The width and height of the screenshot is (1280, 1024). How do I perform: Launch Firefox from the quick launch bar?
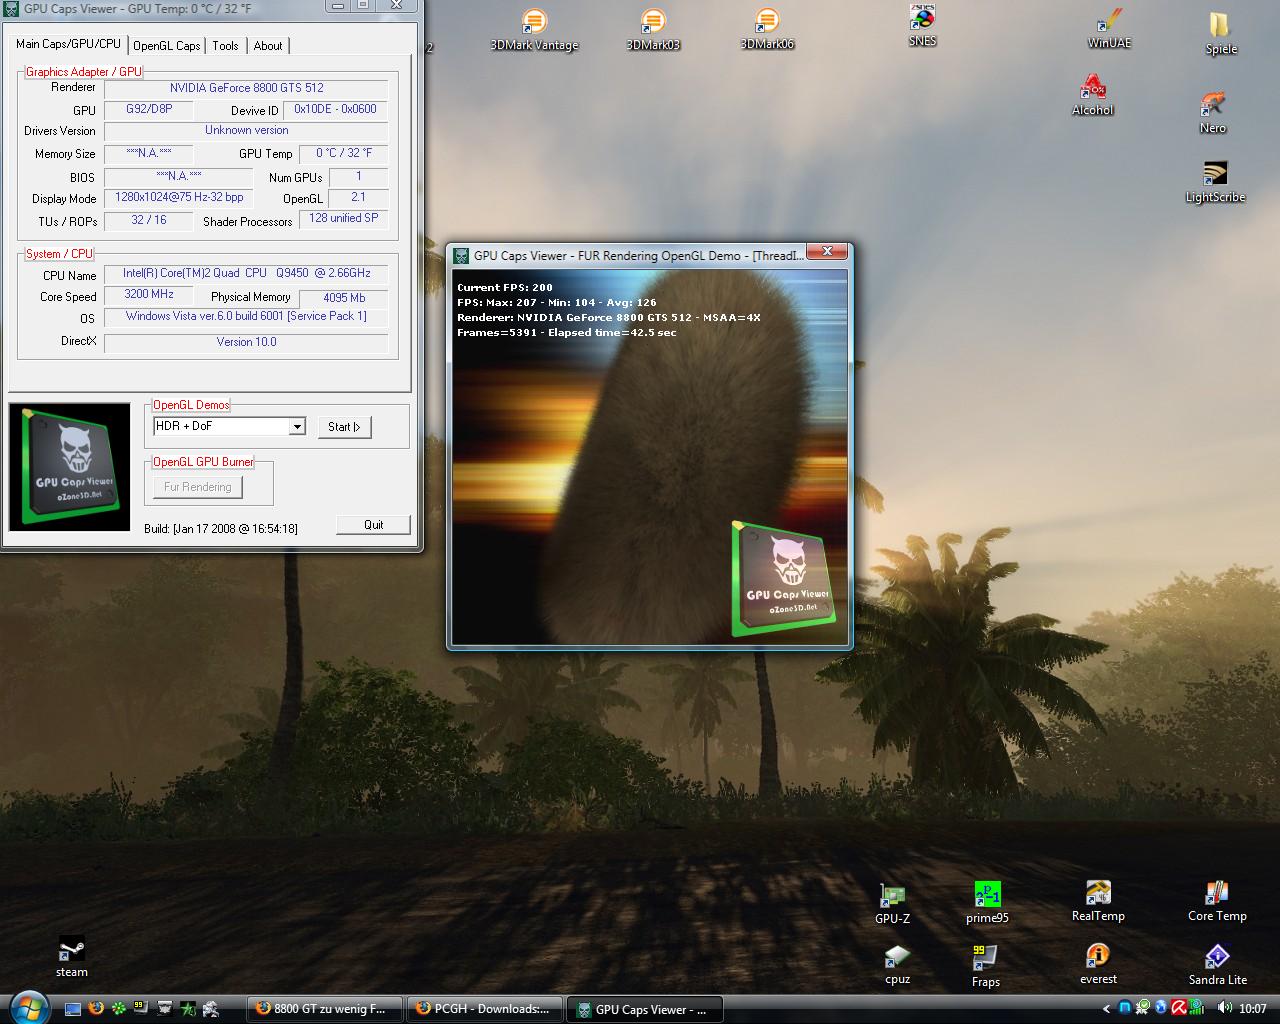pyautogui.click(x=96, y=1009)
